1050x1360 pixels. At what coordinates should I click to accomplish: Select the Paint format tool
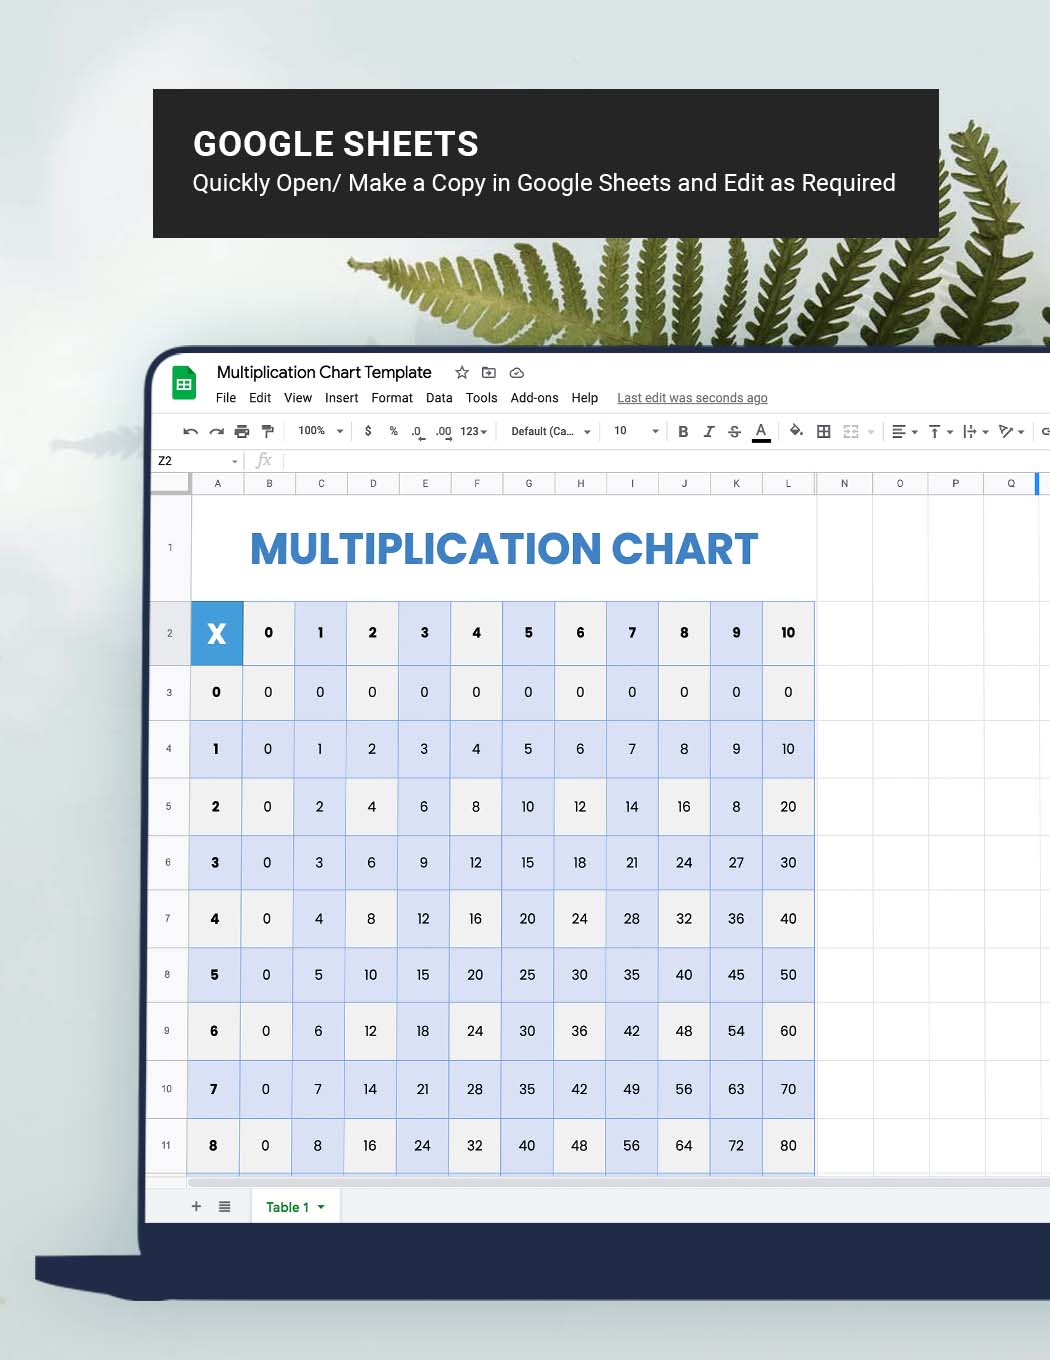click(x=267, y=431)
